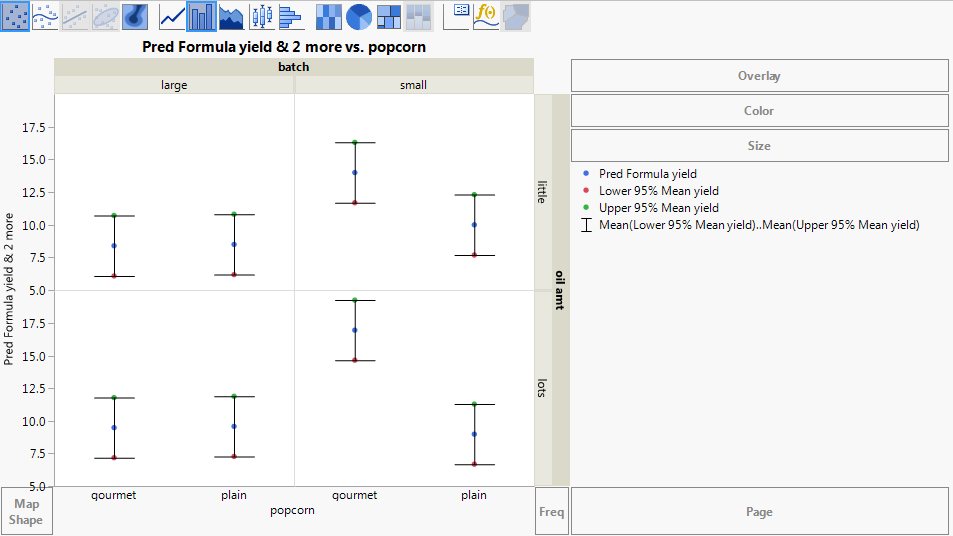This screenshot has width=953, height=536.
Task: Click blue point for gourmet, large, little
Action: point(114,246)
